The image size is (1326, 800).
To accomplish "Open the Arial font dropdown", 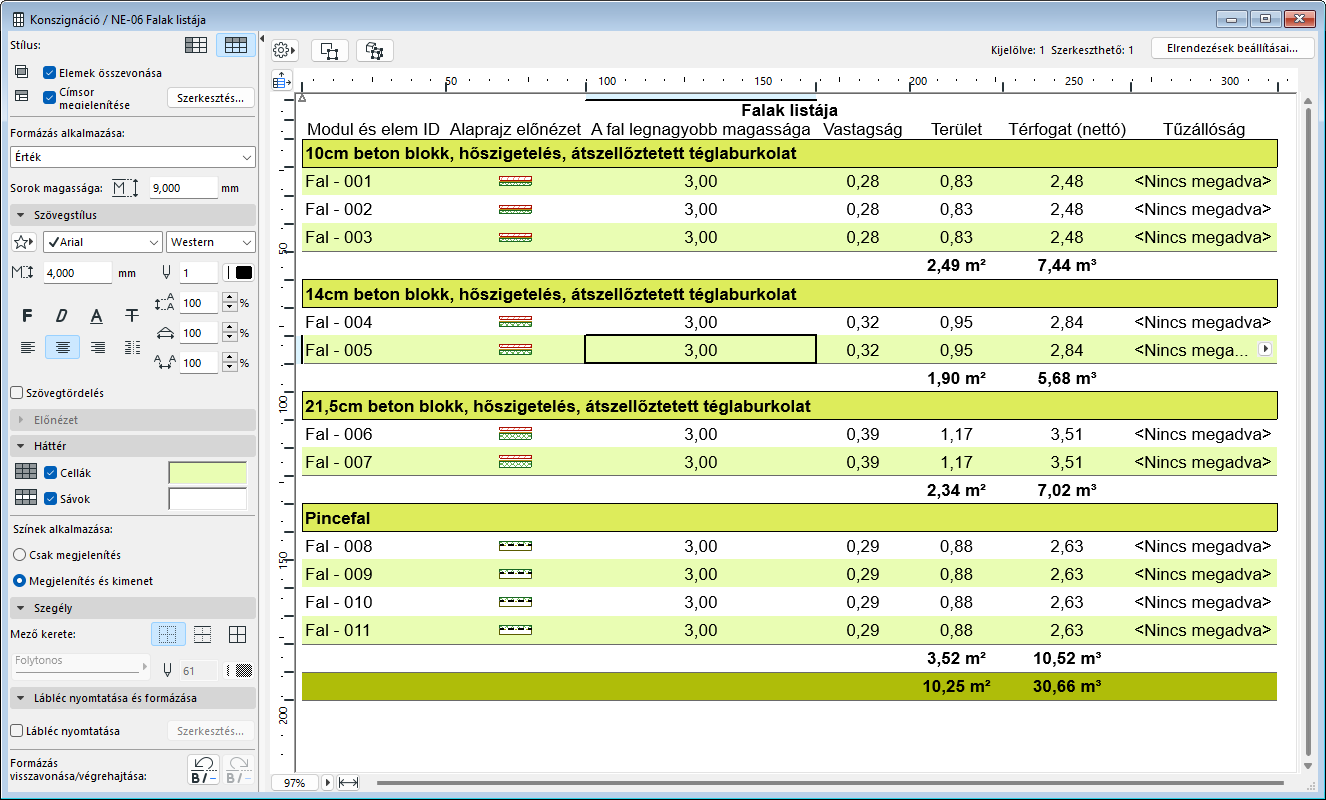I will 102,242.
